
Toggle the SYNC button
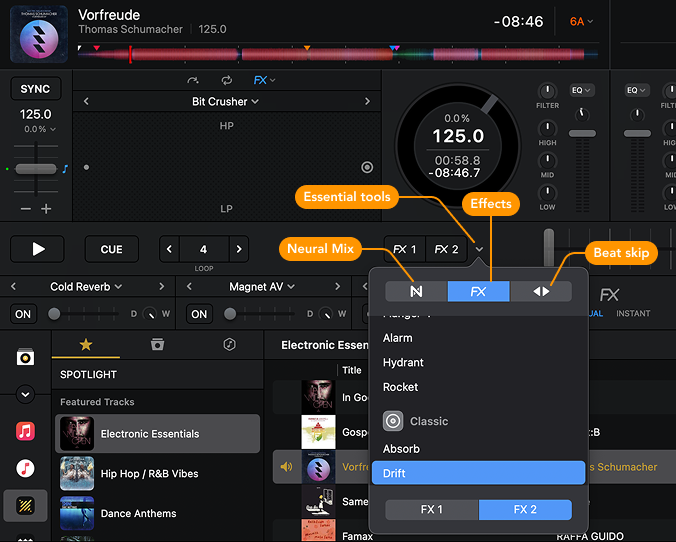tap(35, 89)
